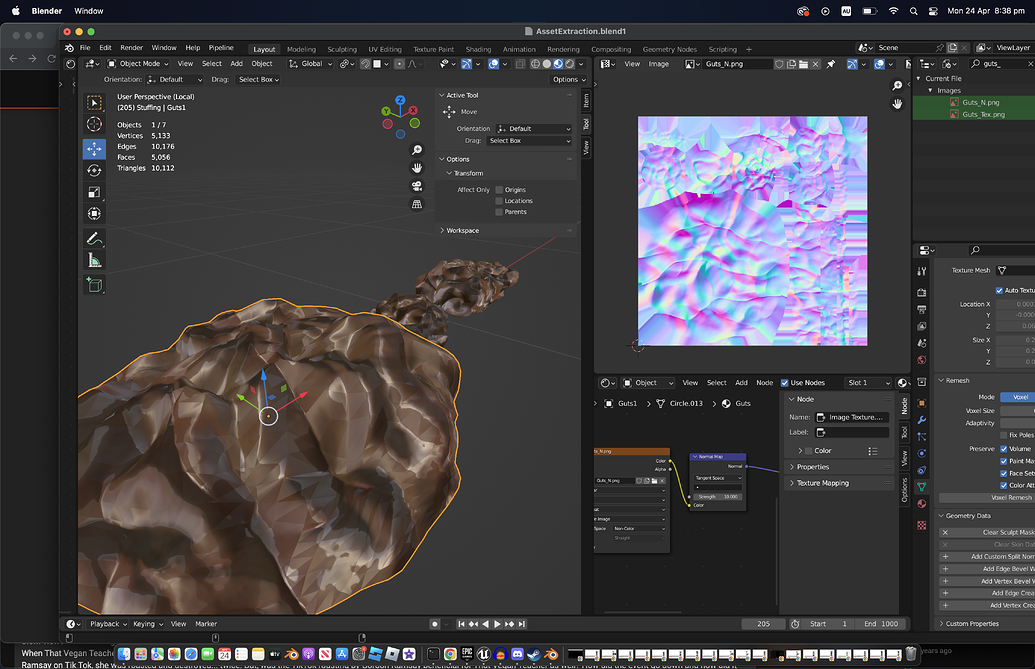Click the viewport zoom magnifier icon
This screenshot has width=1035, height=669.
(417, 150)
